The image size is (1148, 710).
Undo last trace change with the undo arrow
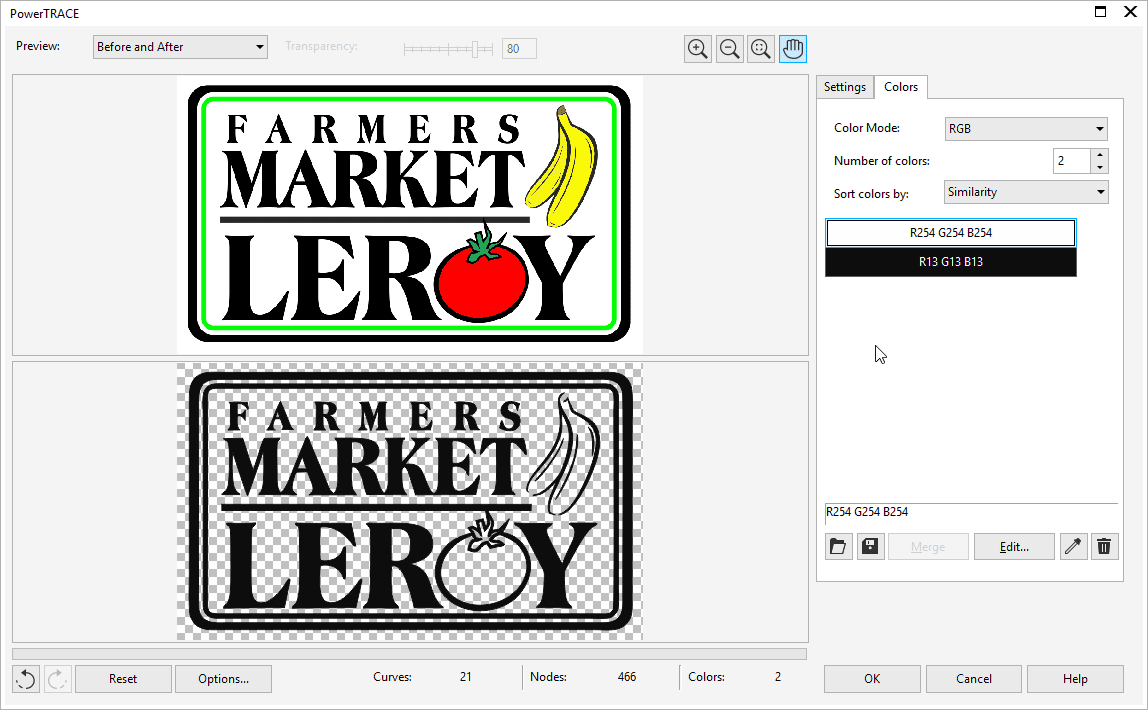(x=25, y=678)
